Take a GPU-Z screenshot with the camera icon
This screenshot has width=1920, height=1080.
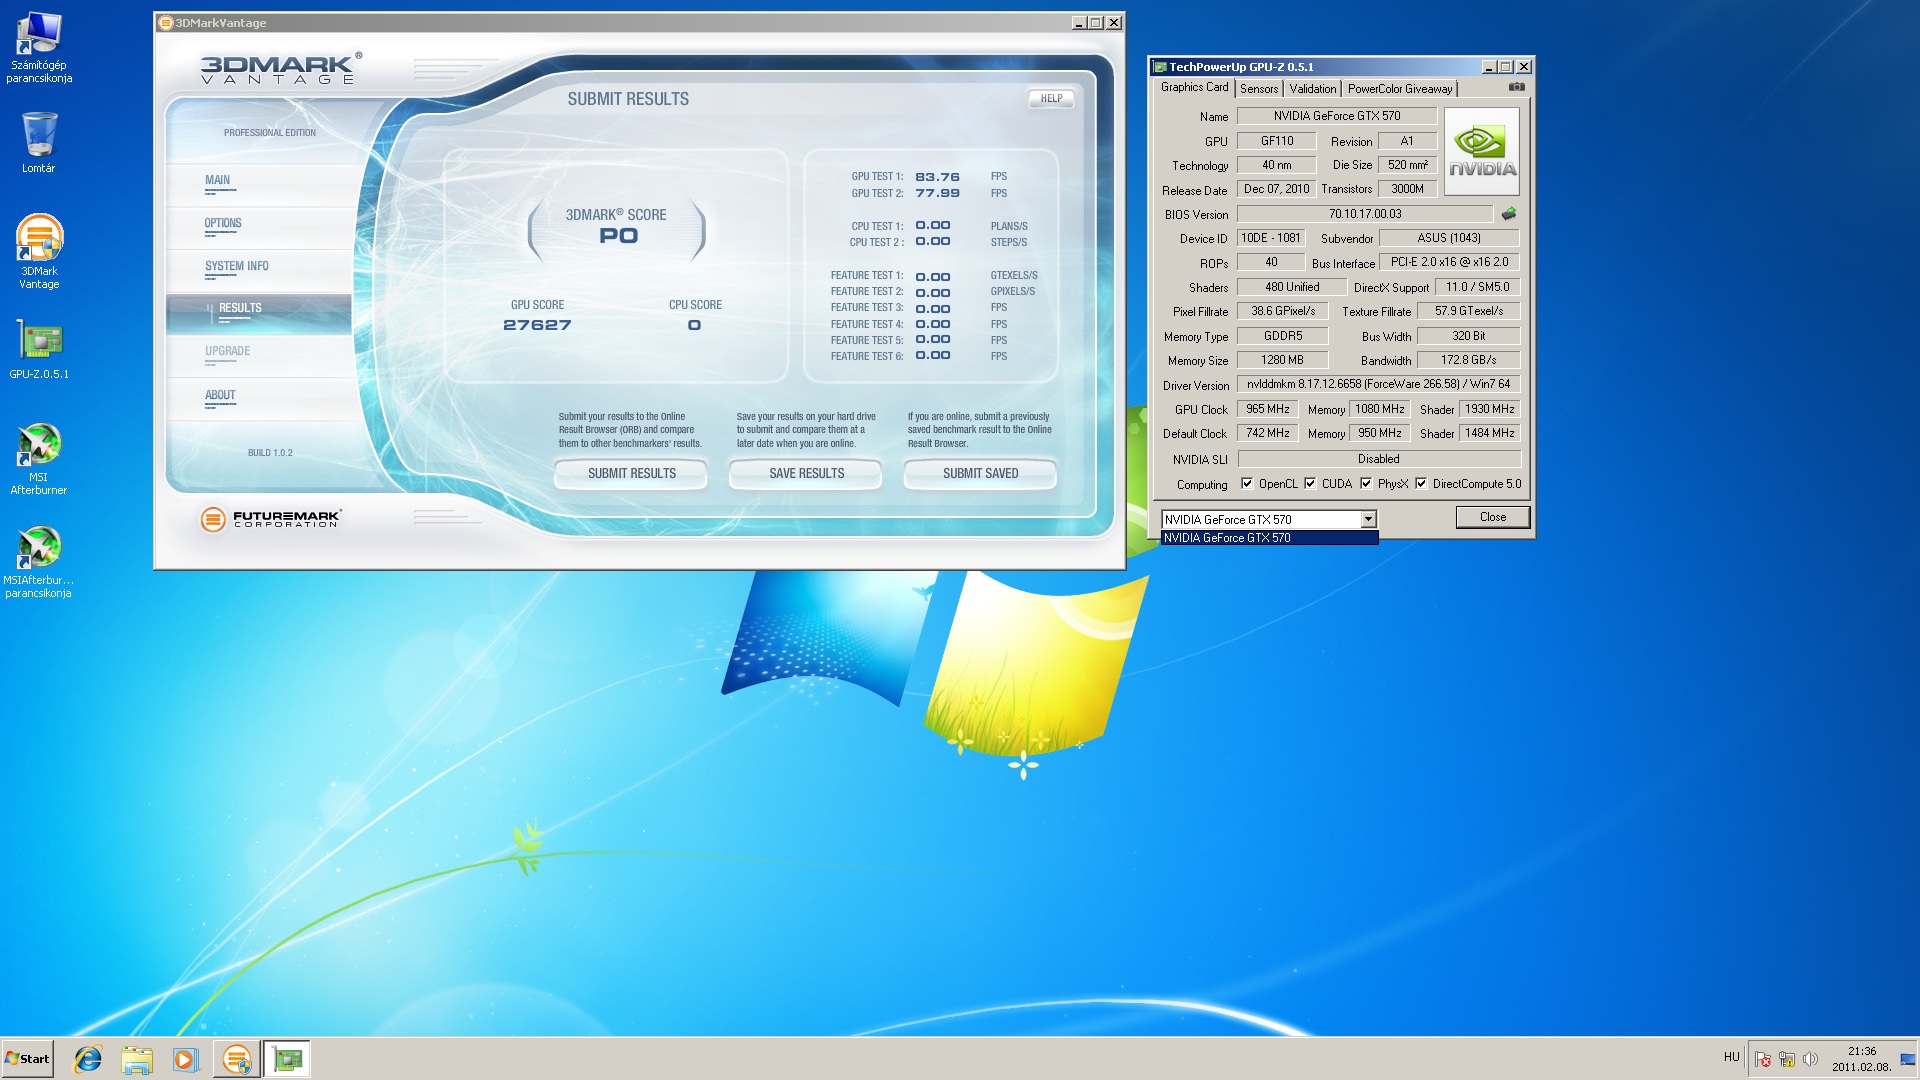click(x=1516, y=87)
